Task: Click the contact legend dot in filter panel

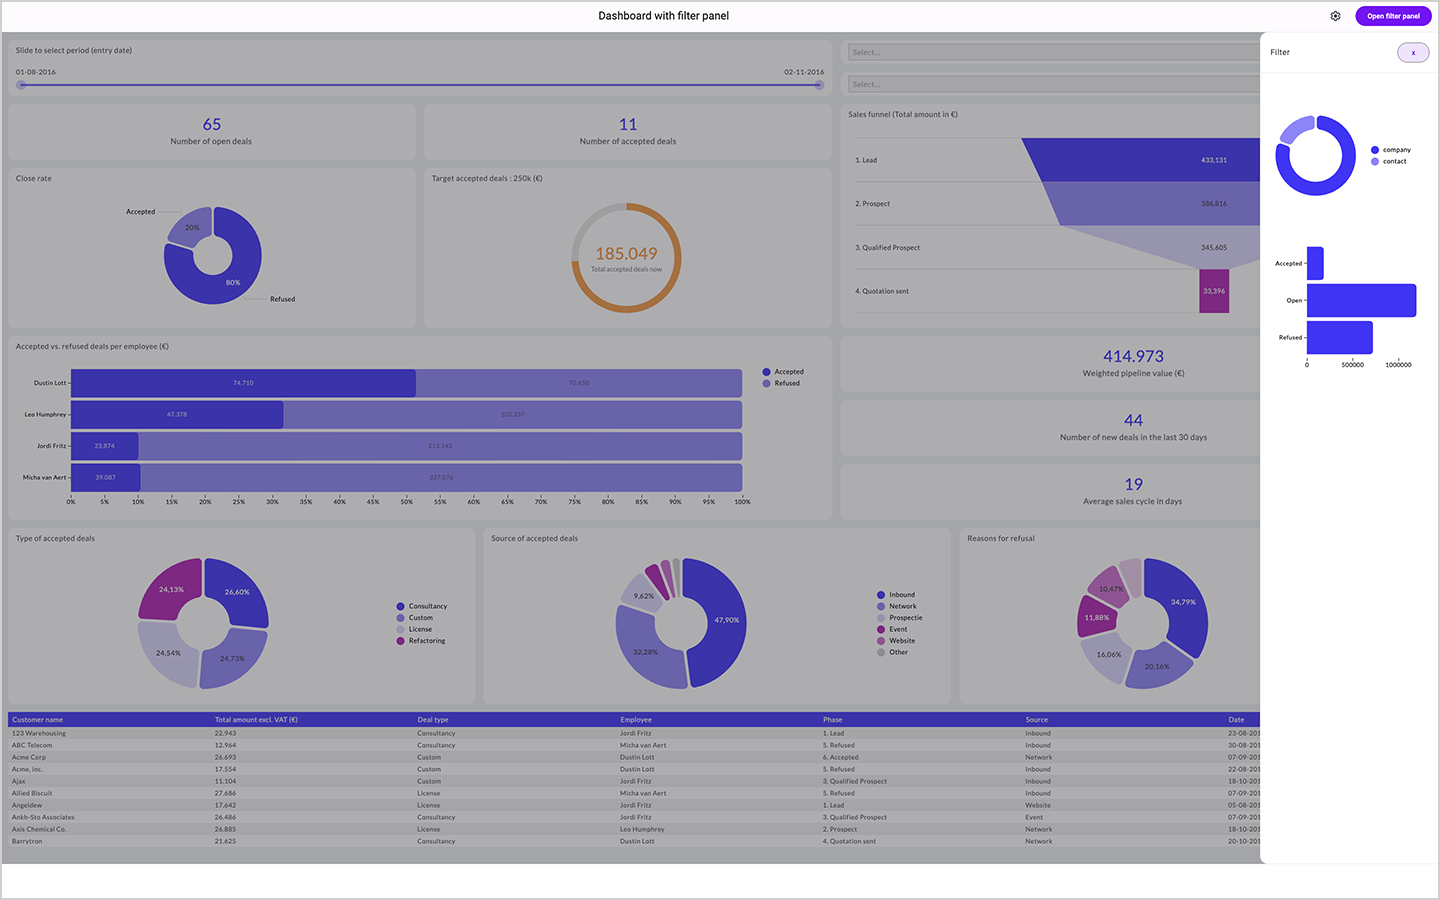Action: [x=1376, y=161]
